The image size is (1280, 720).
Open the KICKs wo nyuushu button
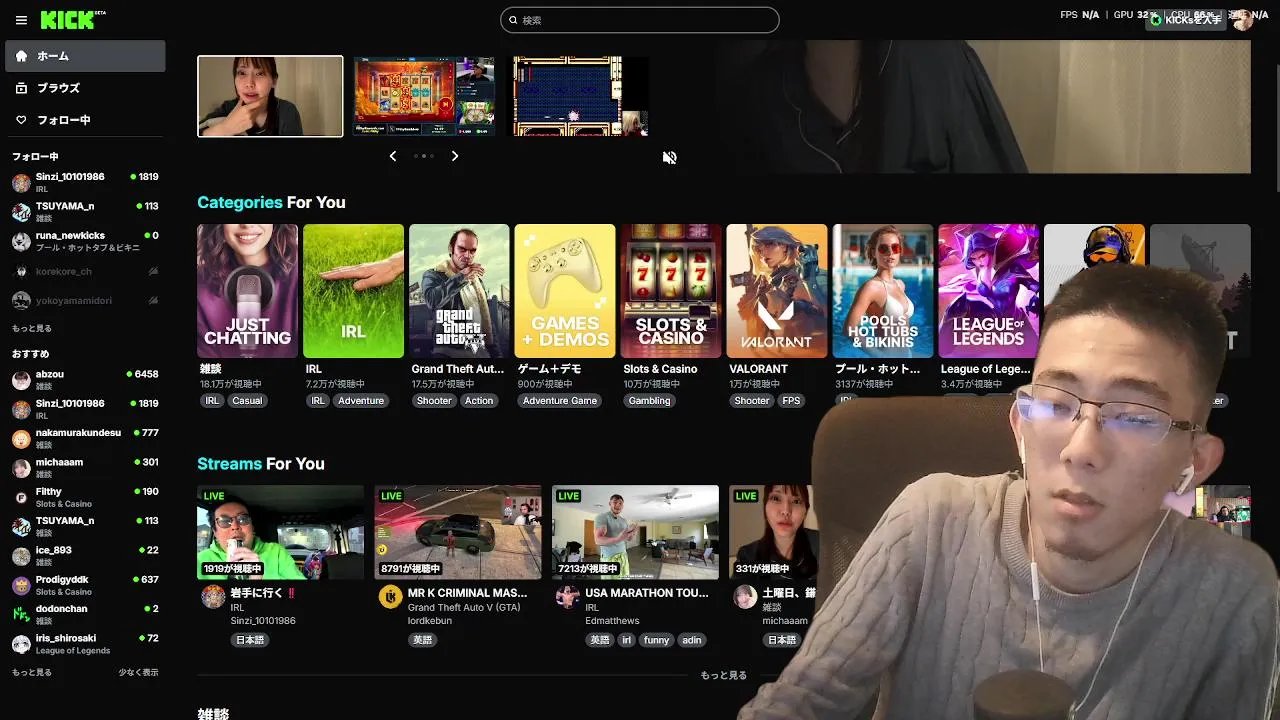pos(1185,20)
